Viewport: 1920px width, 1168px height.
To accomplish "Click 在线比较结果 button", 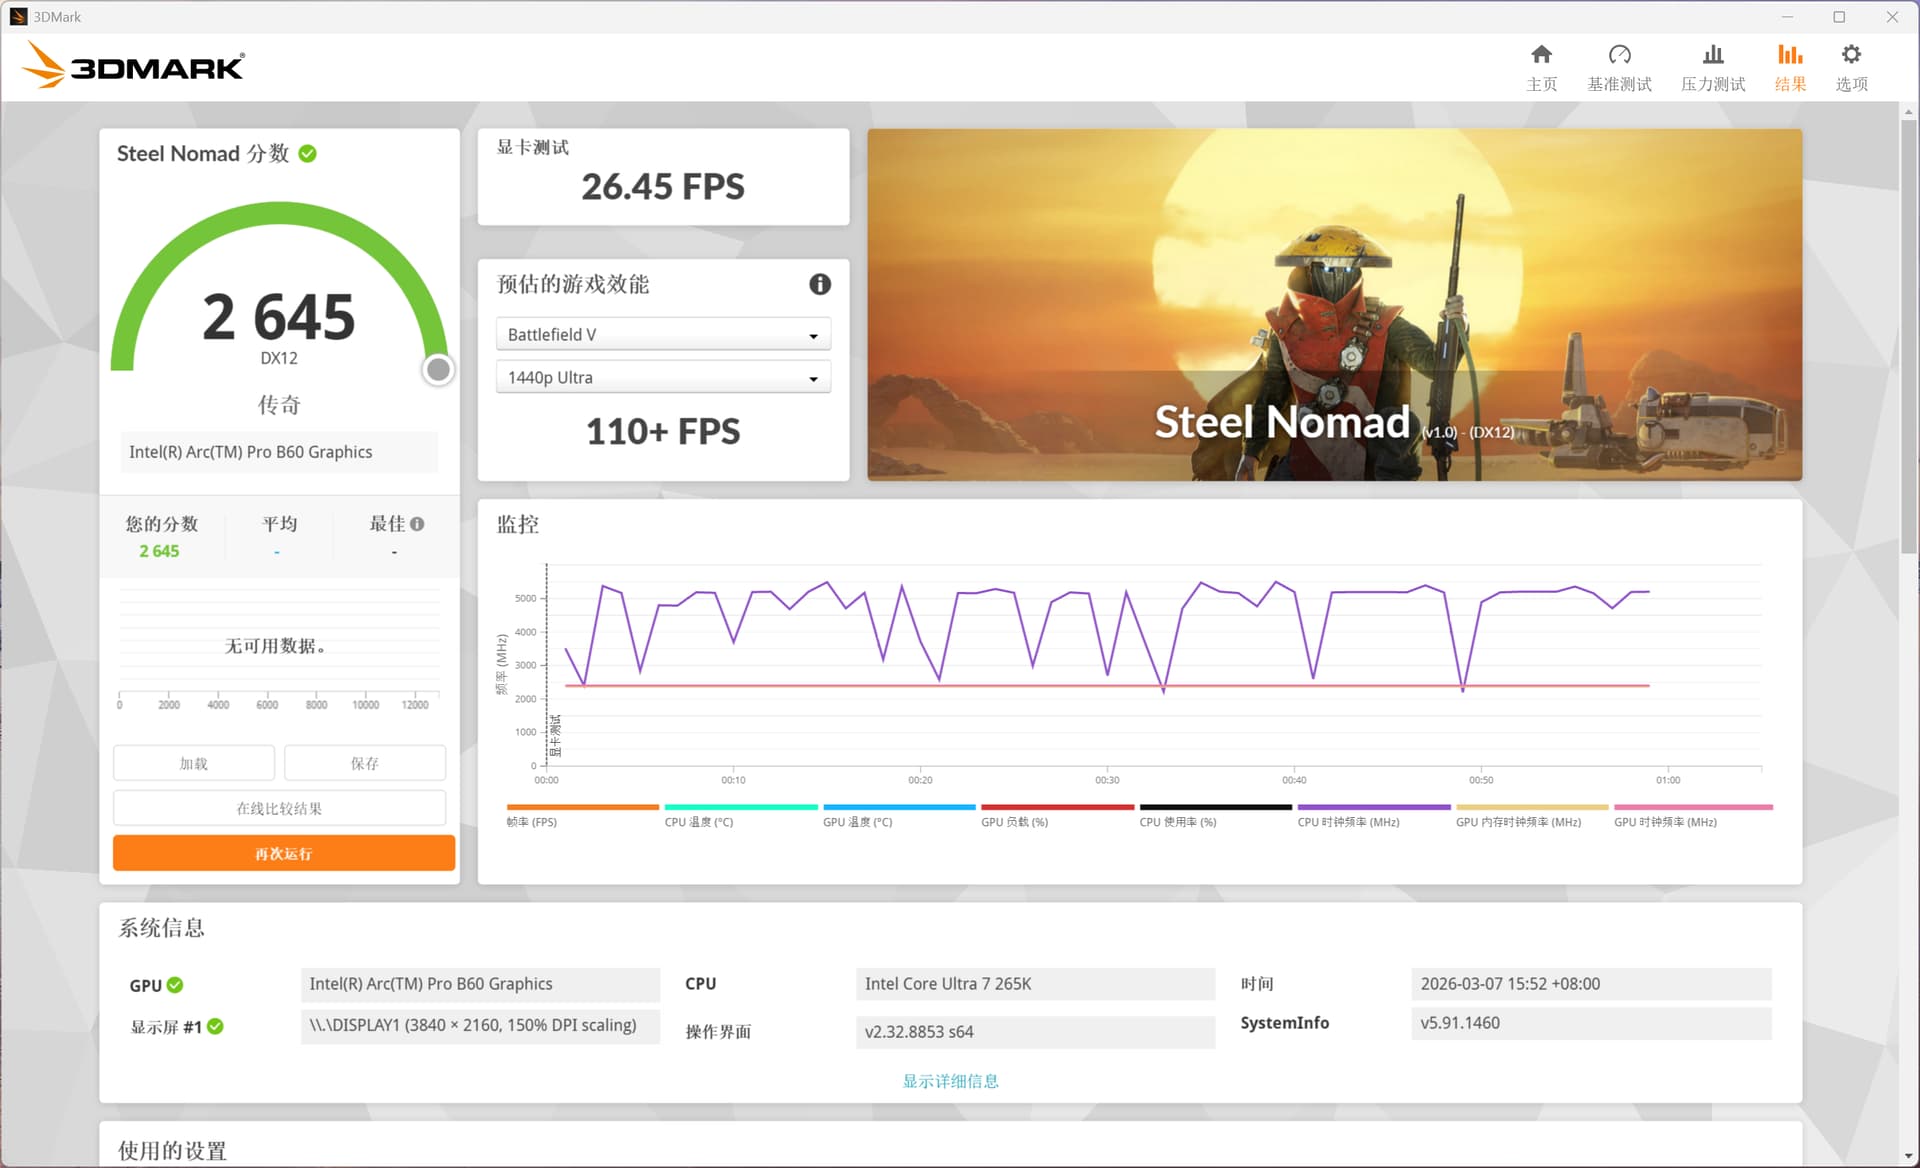I will coord(279,808).
